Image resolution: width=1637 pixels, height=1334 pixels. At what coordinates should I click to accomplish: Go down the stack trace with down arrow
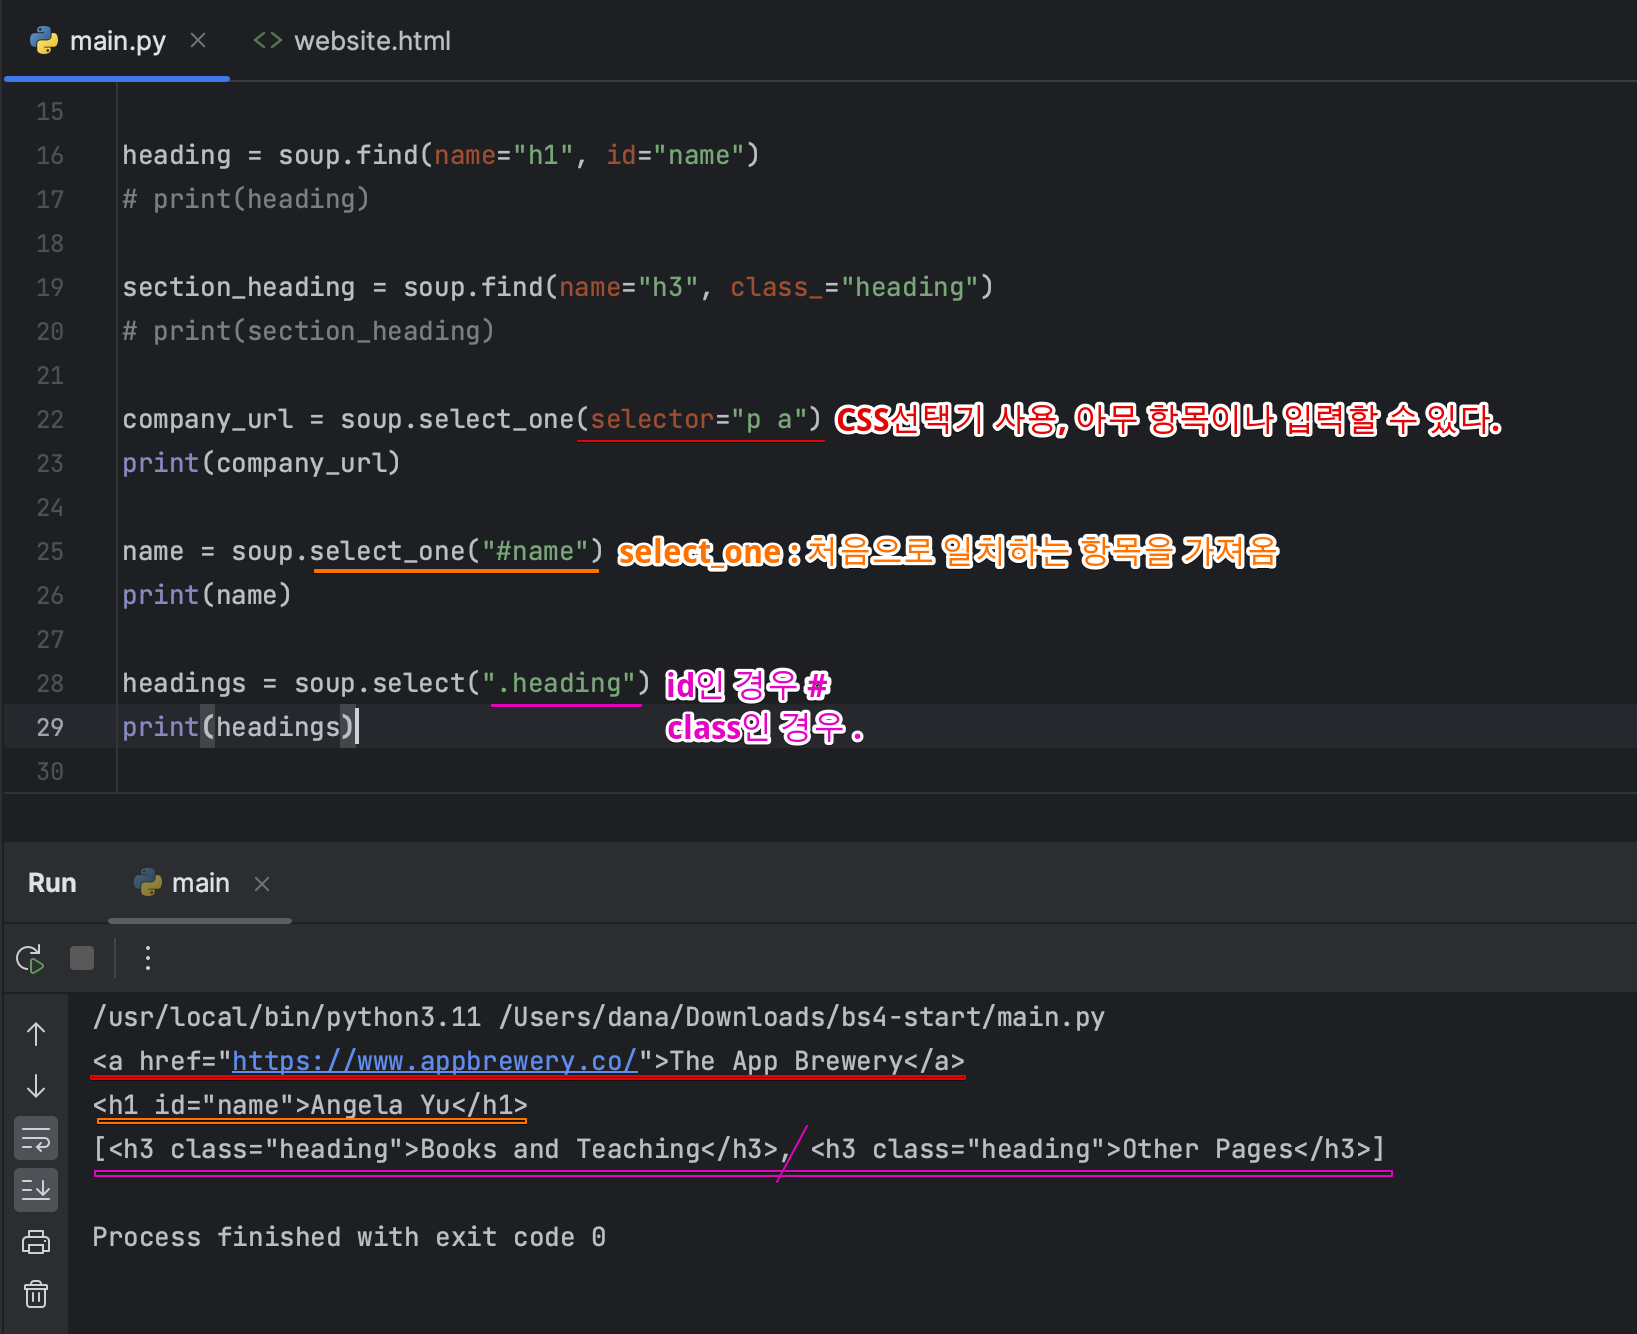click(x=36, y=1086)
